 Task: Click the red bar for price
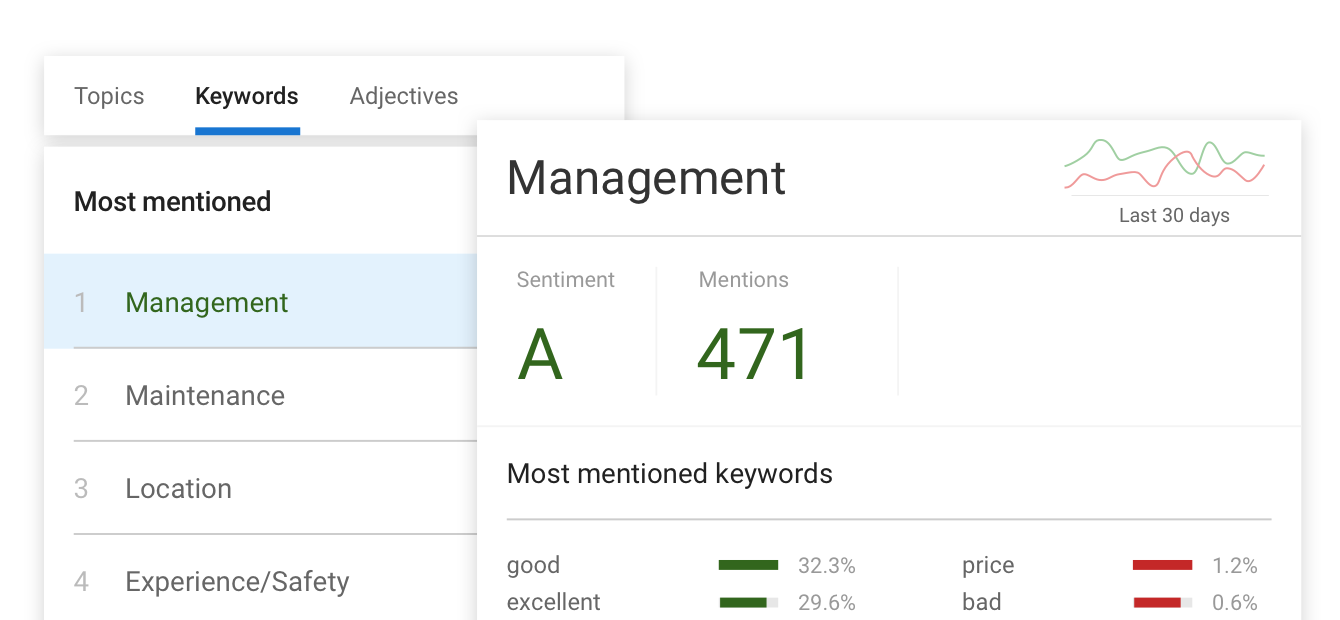click(1162, 566)
